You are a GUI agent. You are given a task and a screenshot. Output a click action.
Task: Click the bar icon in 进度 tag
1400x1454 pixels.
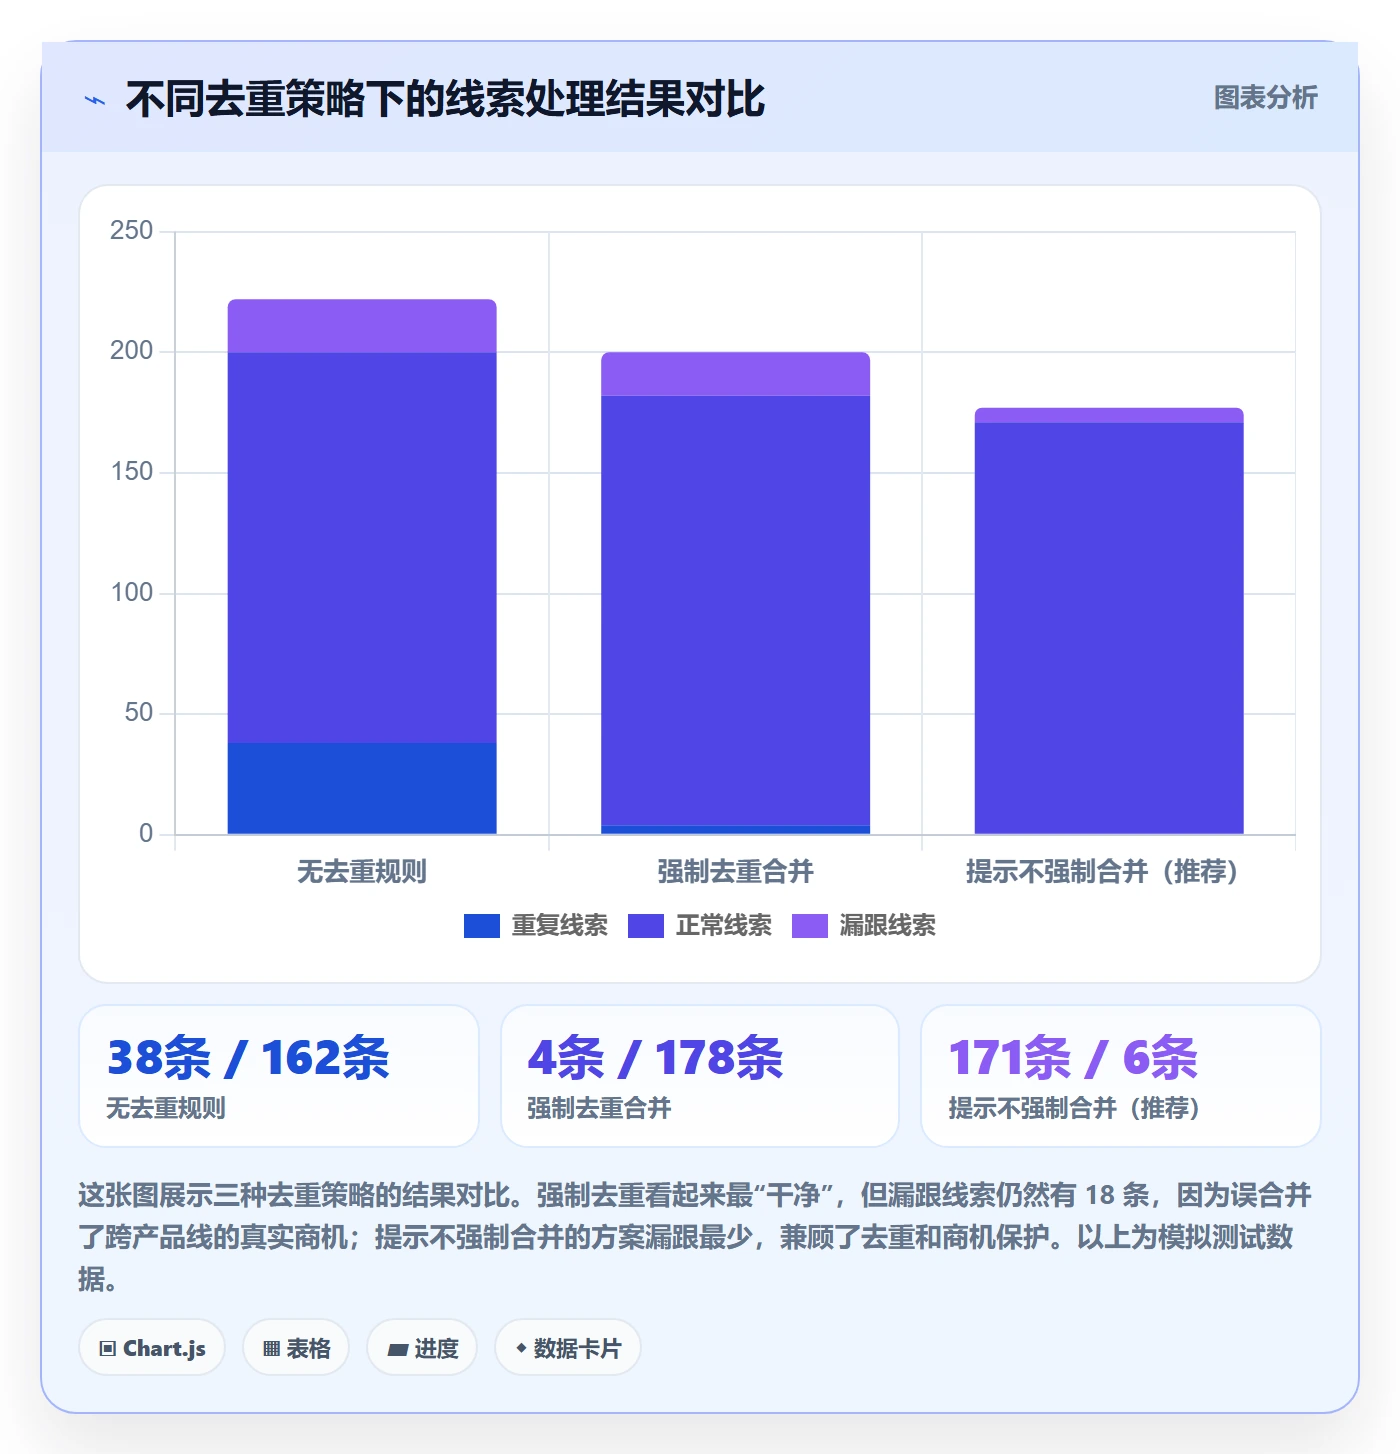coord(397,1350)
